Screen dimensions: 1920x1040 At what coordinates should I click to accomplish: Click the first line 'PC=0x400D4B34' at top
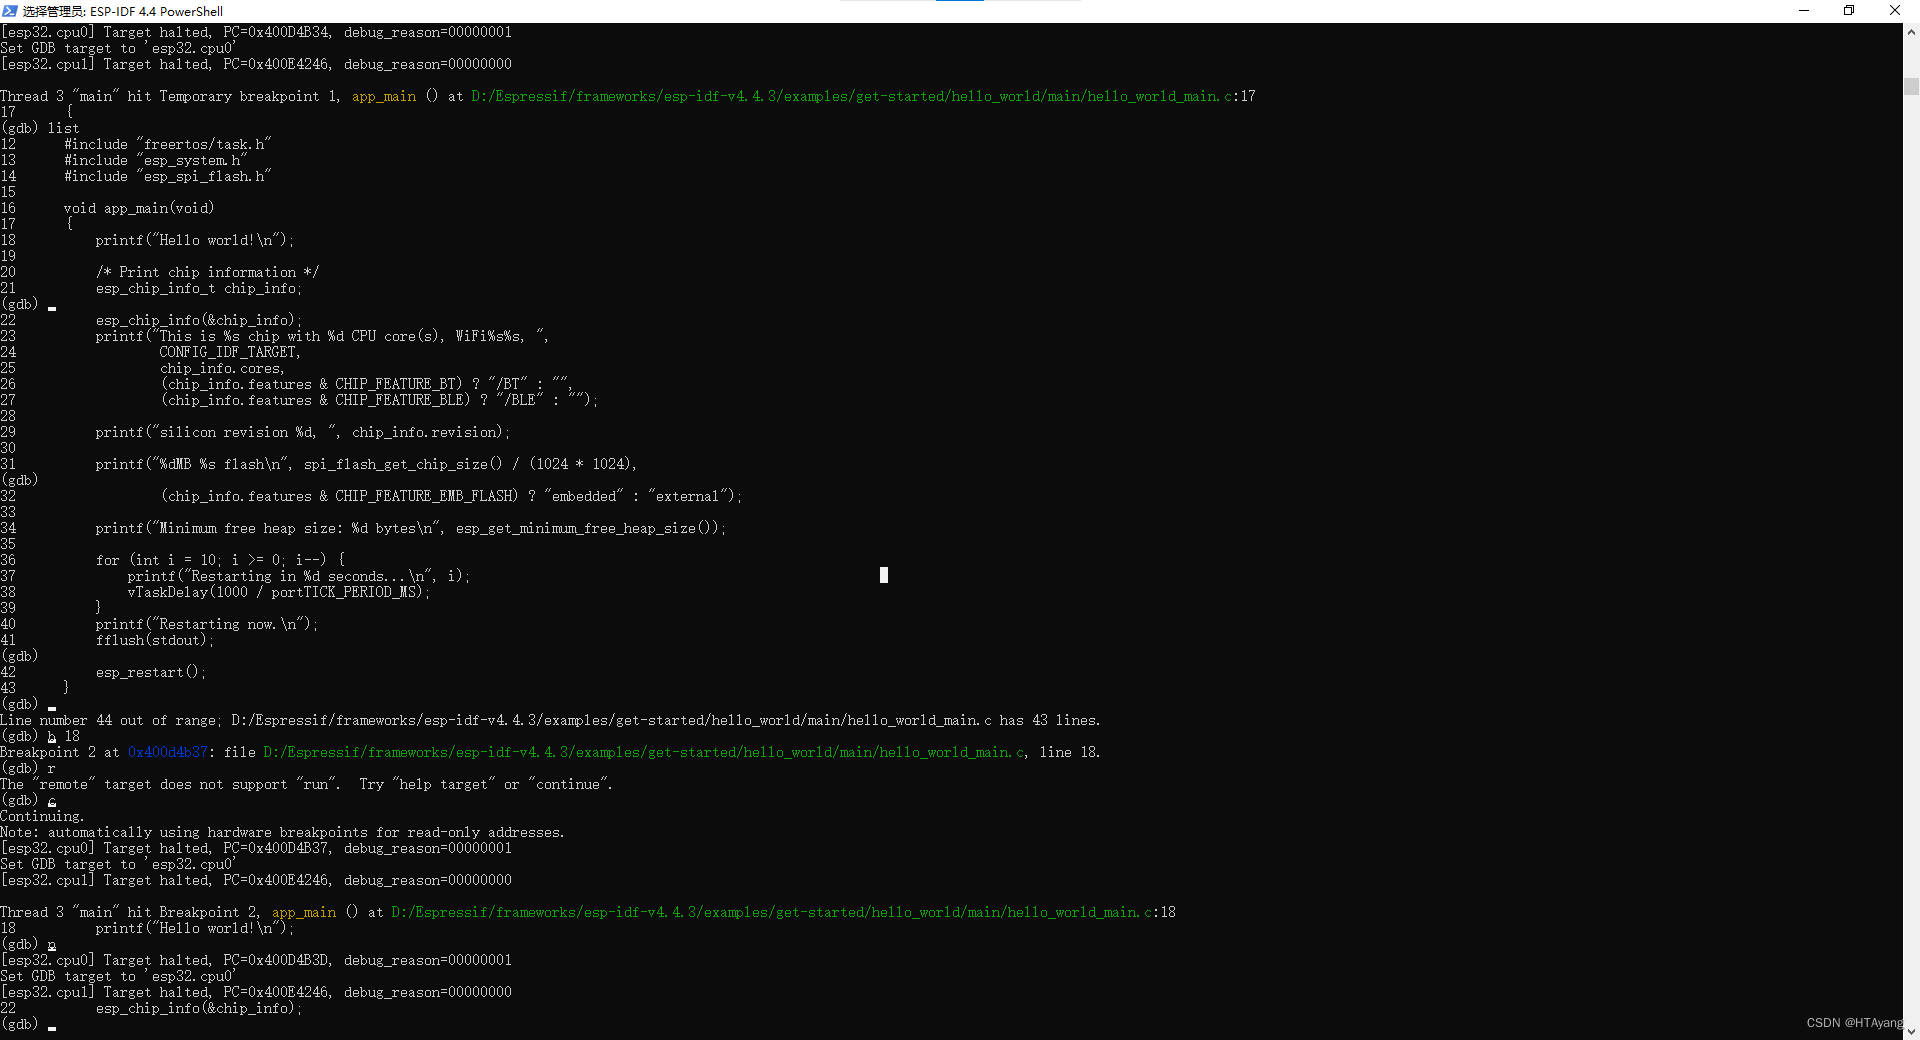pyautogui.click(x=256, y=32)
